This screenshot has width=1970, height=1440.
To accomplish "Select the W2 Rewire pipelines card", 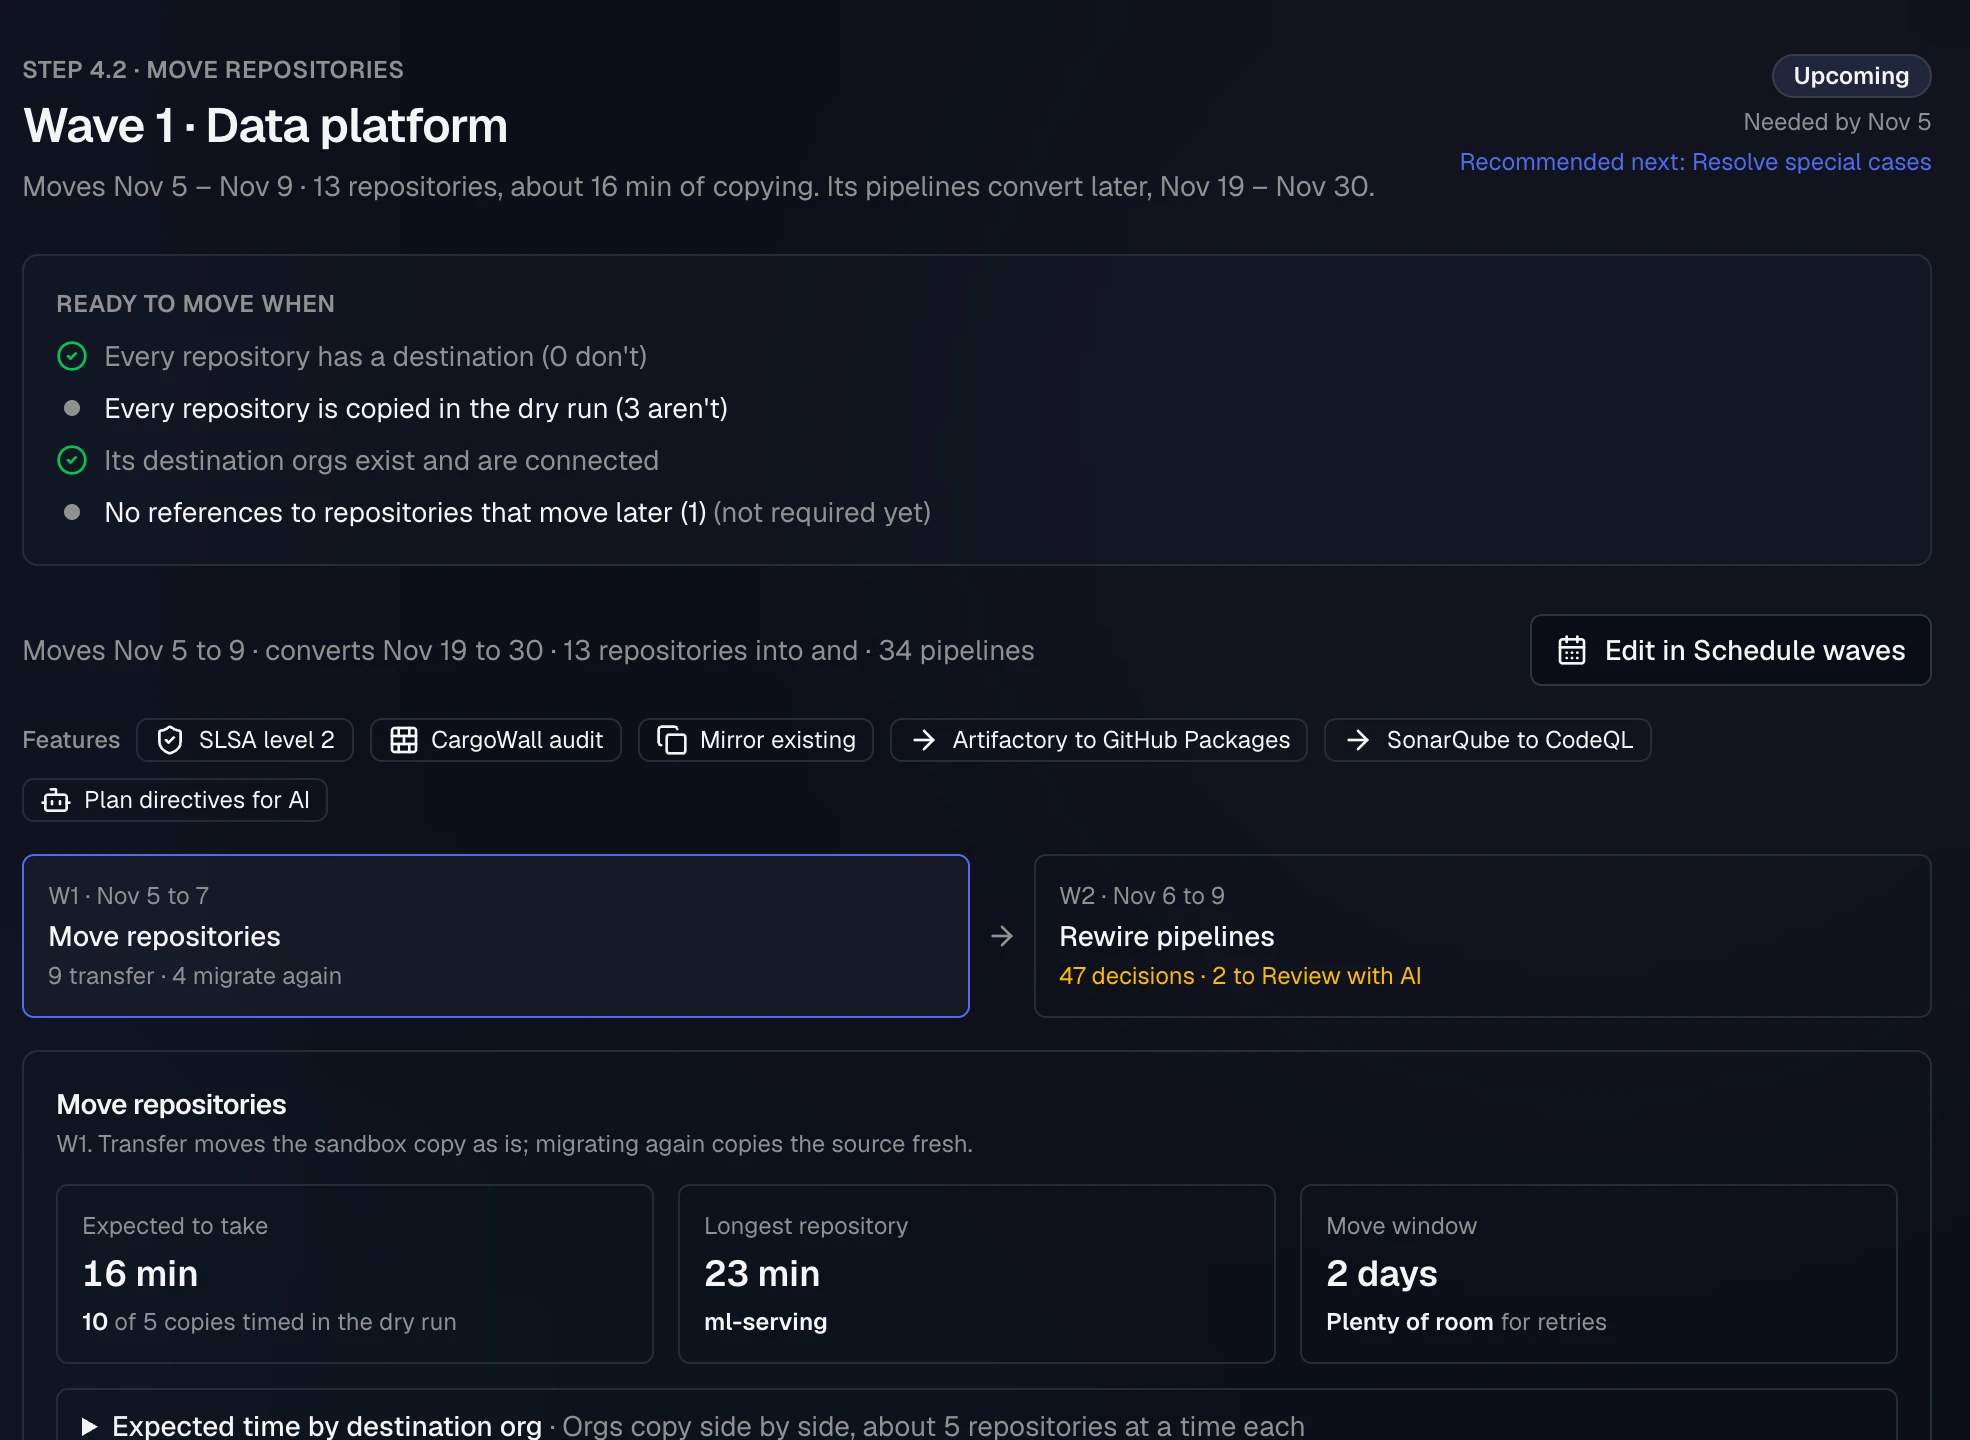I will click(x=1482, y=936).
